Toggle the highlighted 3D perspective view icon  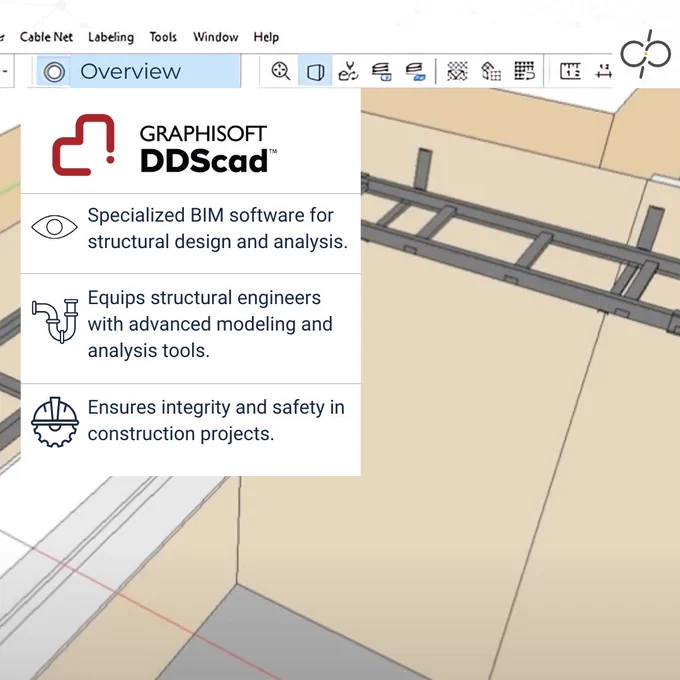point(315,71)
